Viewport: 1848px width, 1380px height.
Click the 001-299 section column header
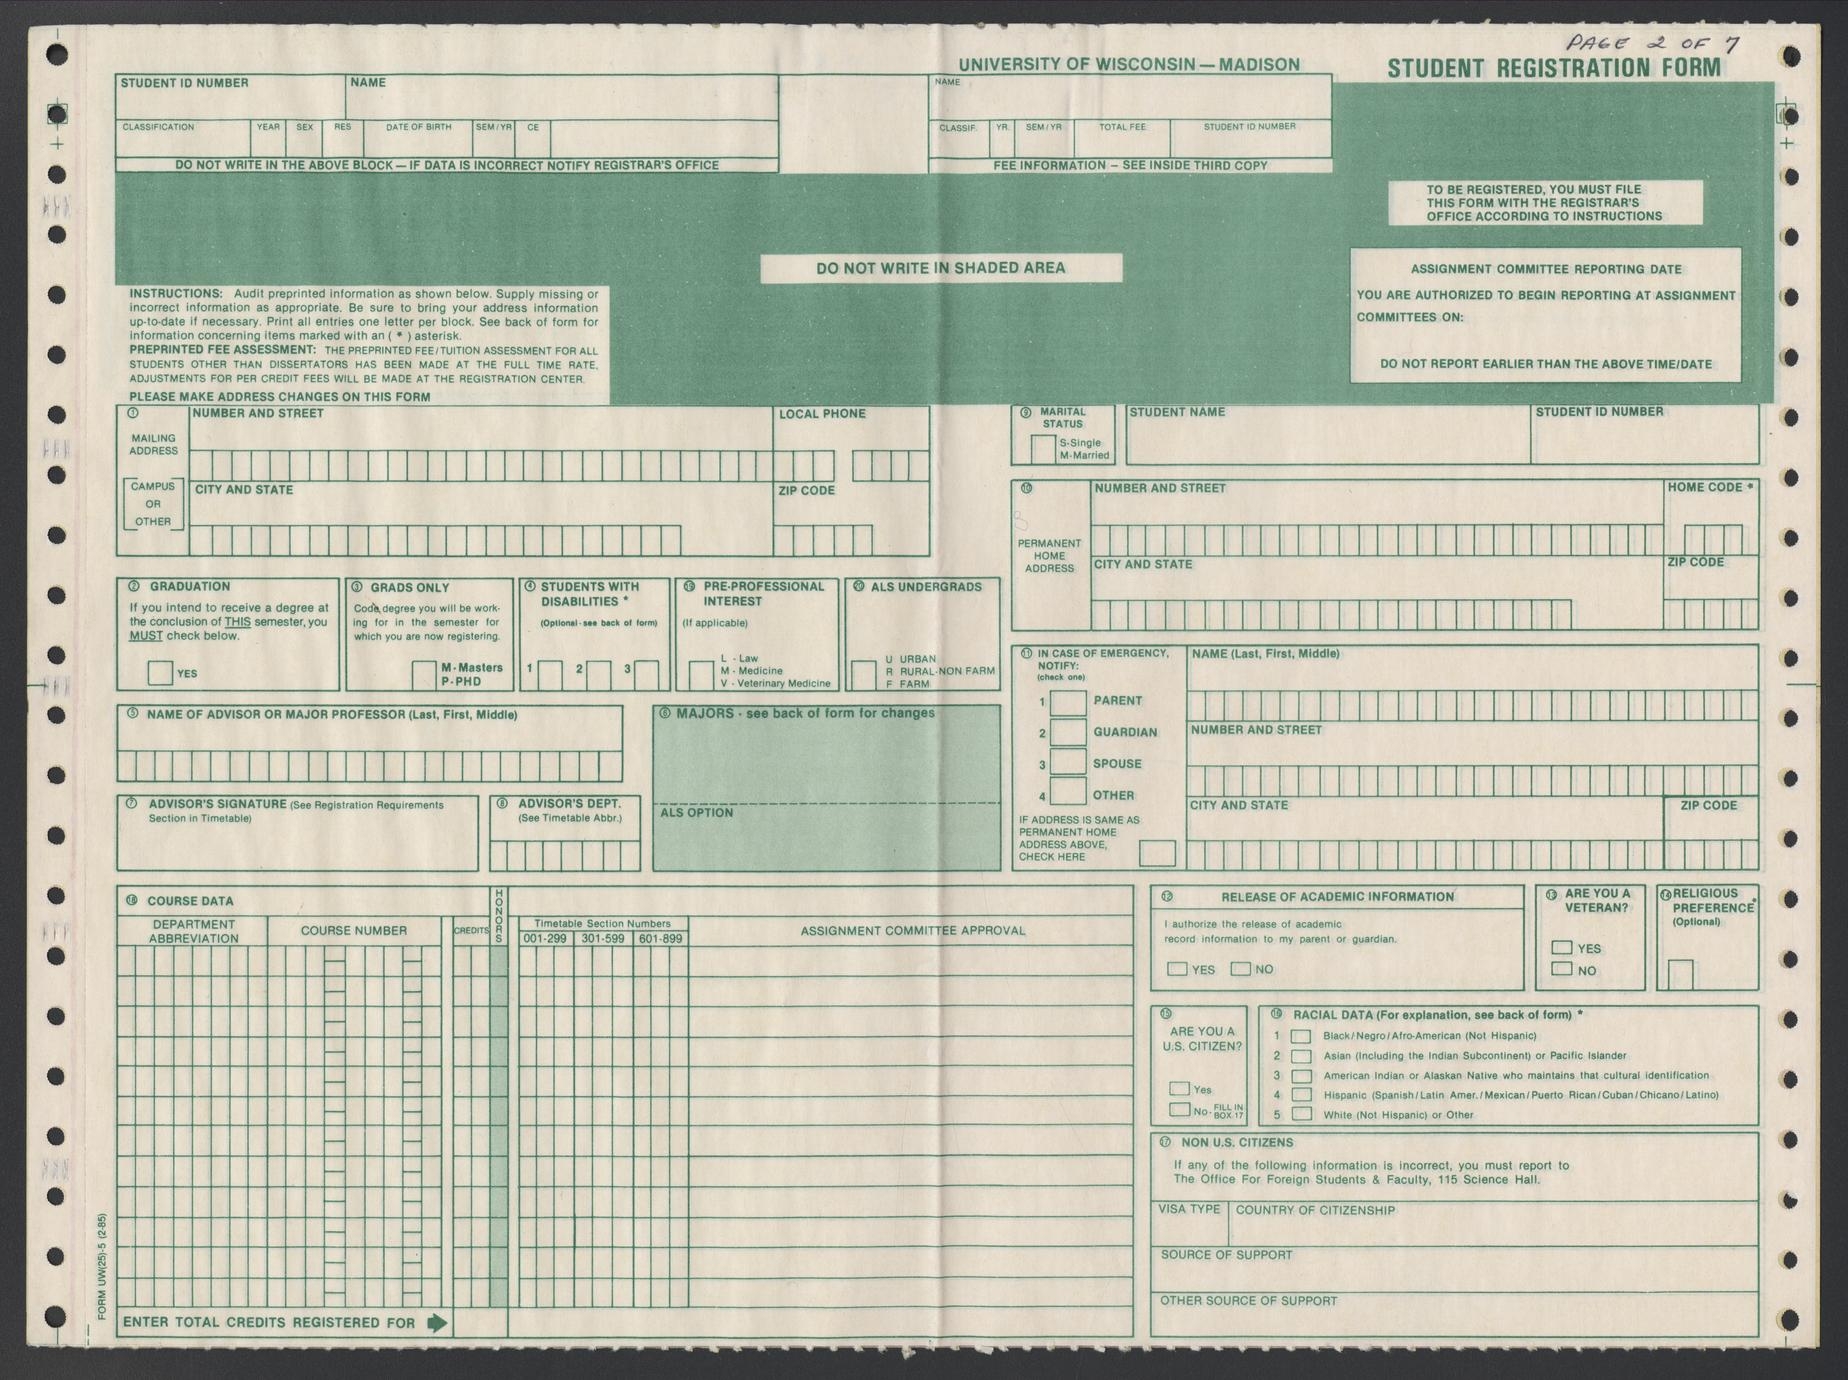545,939
